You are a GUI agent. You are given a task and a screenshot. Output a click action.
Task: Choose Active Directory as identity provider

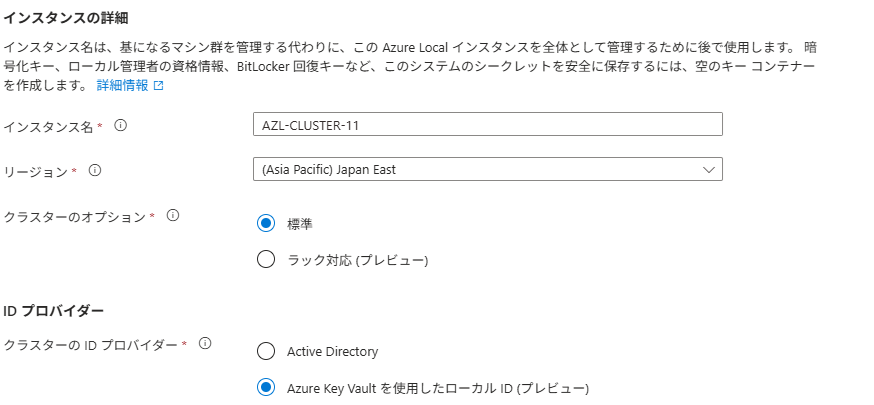[x=266, y=351]
